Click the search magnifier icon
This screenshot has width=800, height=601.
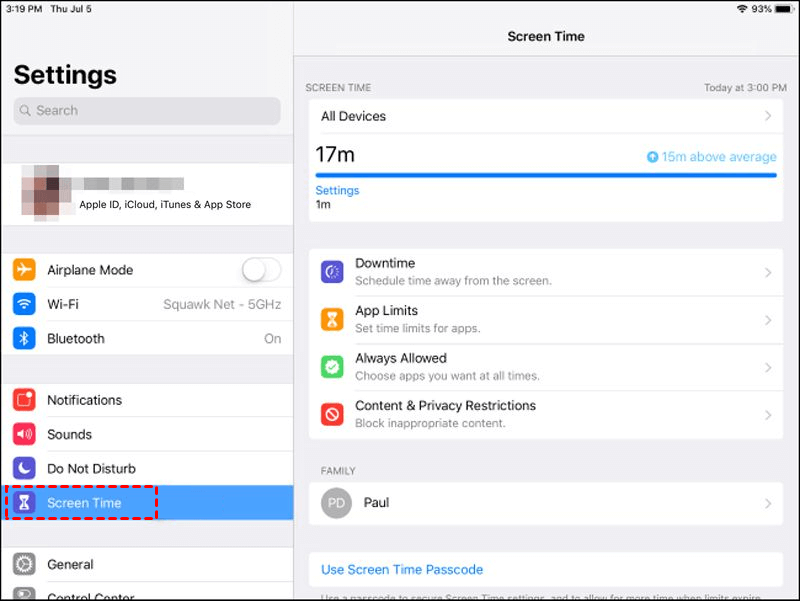click(25, 110)
